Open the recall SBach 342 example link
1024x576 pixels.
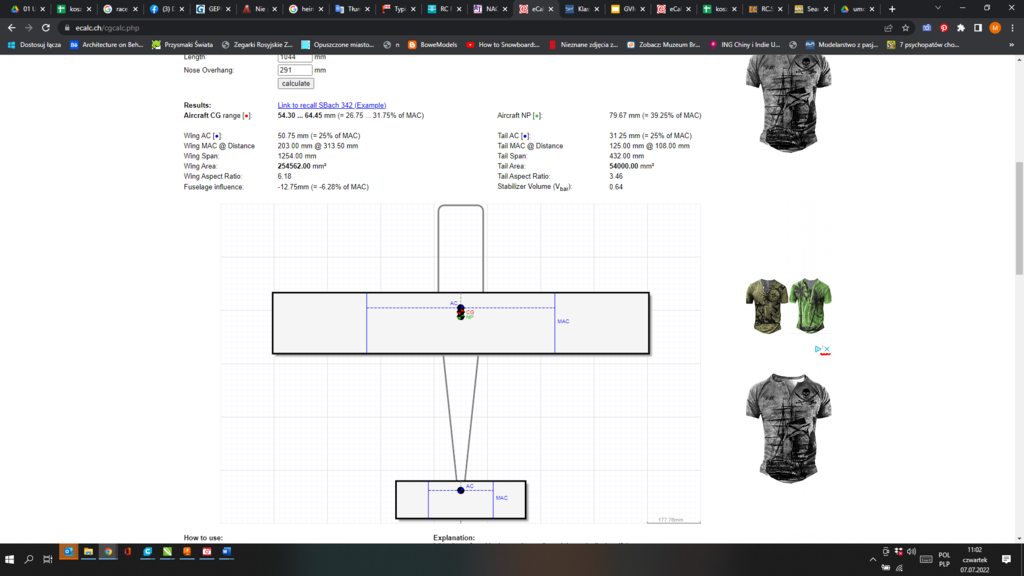[331, 105]
